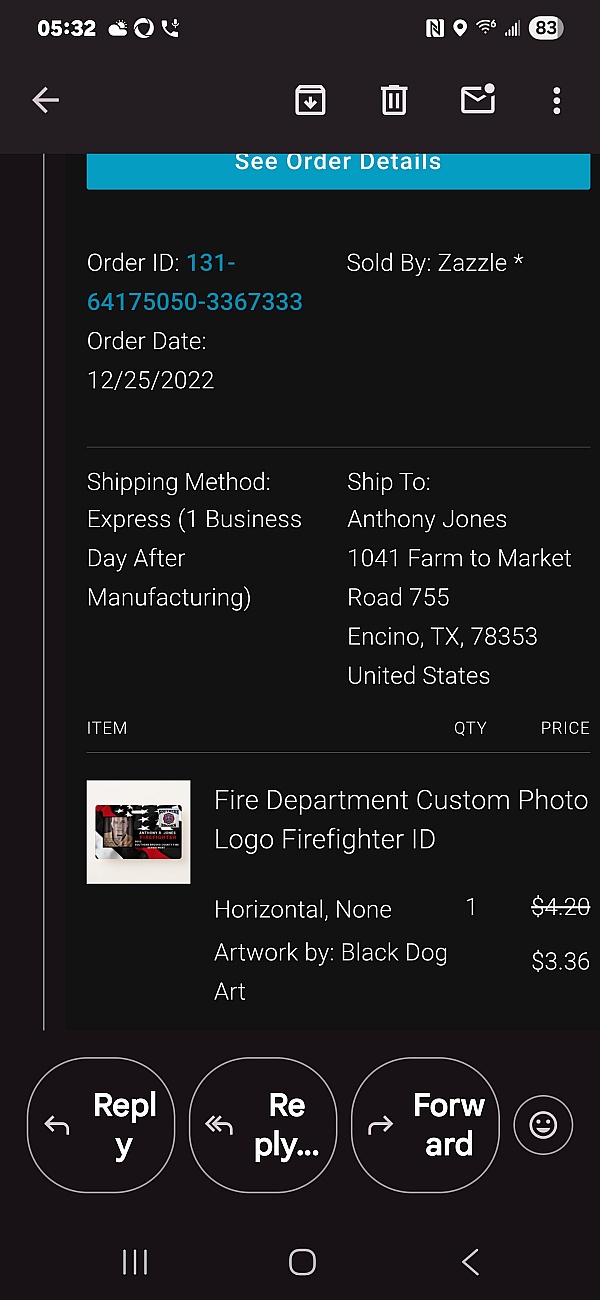Delete the email using the trash icon
The width and height of the screenshot is (600, 1300).
tap(394, 100)
